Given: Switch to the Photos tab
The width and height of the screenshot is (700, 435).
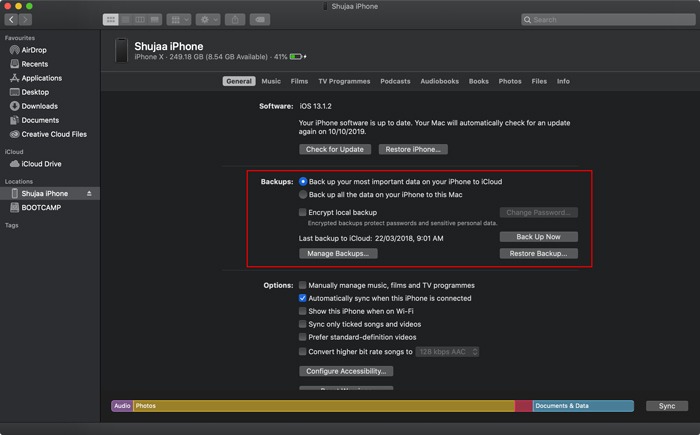Looking at the screenshot, I should [509, 81].
